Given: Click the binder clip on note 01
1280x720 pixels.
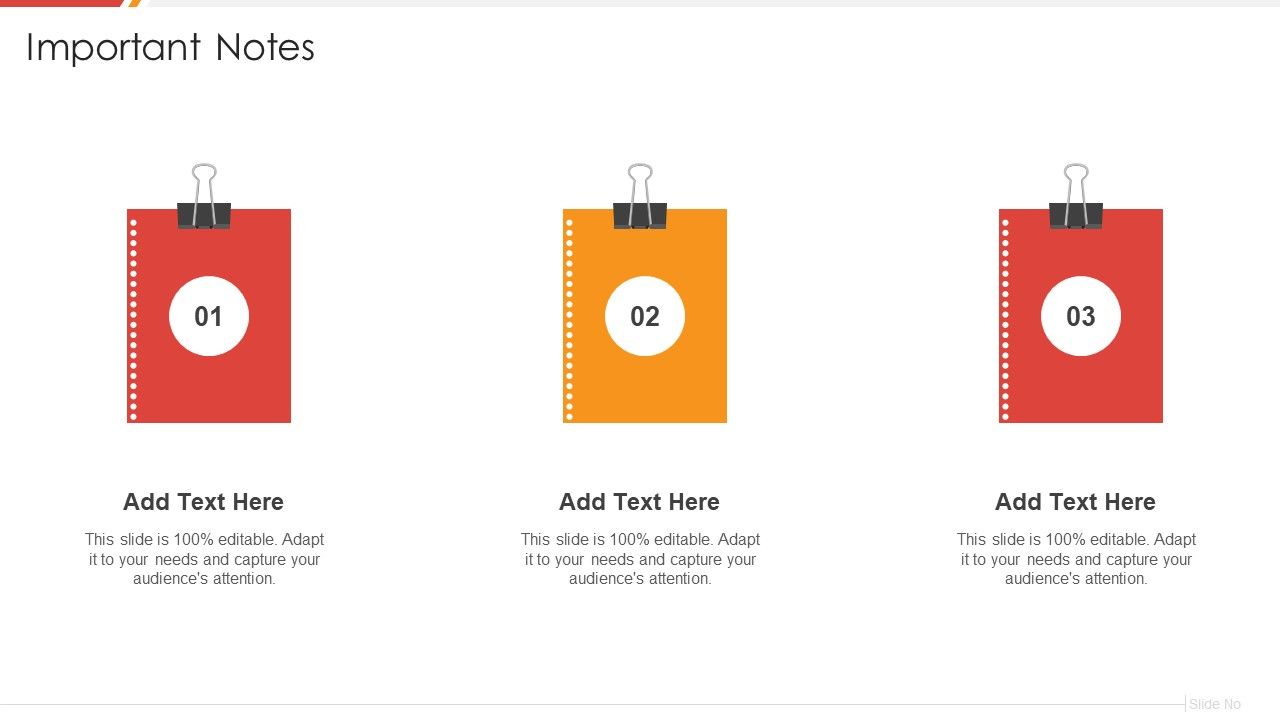Looking at the screenshot, I should point(204,197).
